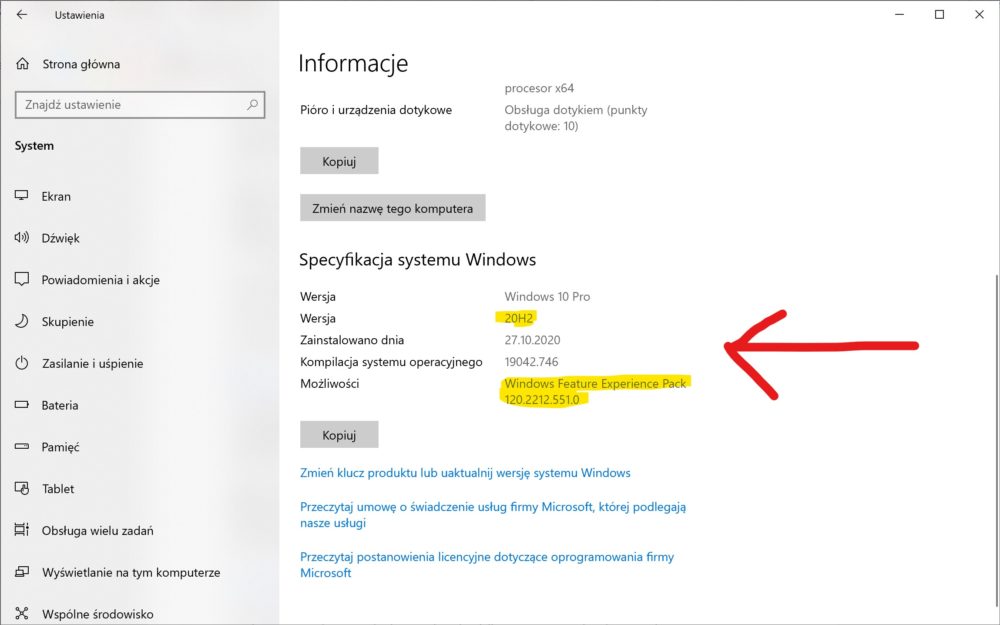This screenshot has height=625, width=1000.
Task: Open Przeczytaj umowę o świadczenie usług link
Action: tap(493, 515)
